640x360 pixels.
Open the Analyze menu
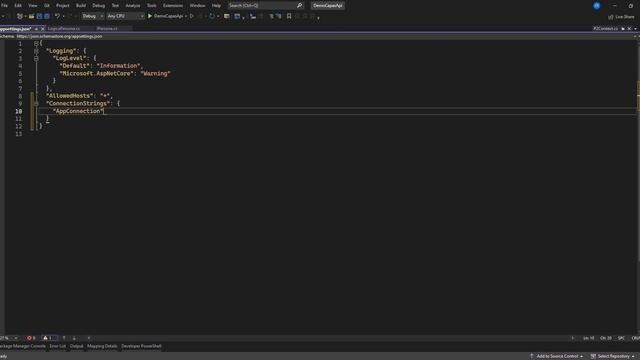click(x=133, y=6)
